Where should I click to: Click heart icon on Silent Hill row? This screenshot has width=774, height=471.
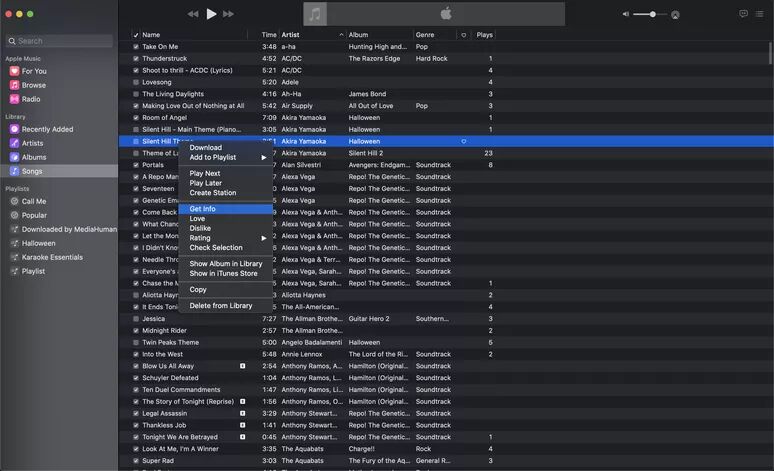click(x=464, y=141)
